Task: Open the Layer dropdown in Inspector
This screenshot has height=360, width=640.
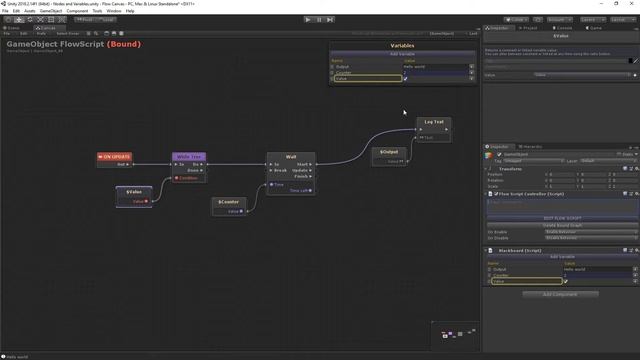Action: click(608, 161)
